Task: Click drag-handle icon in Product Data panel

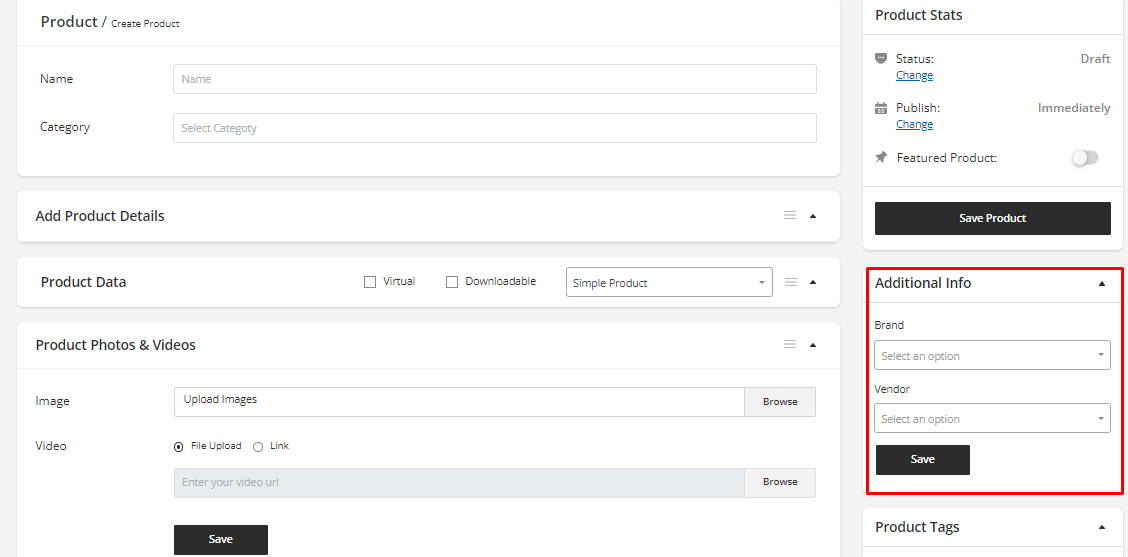Action: (x=790, y=282)
